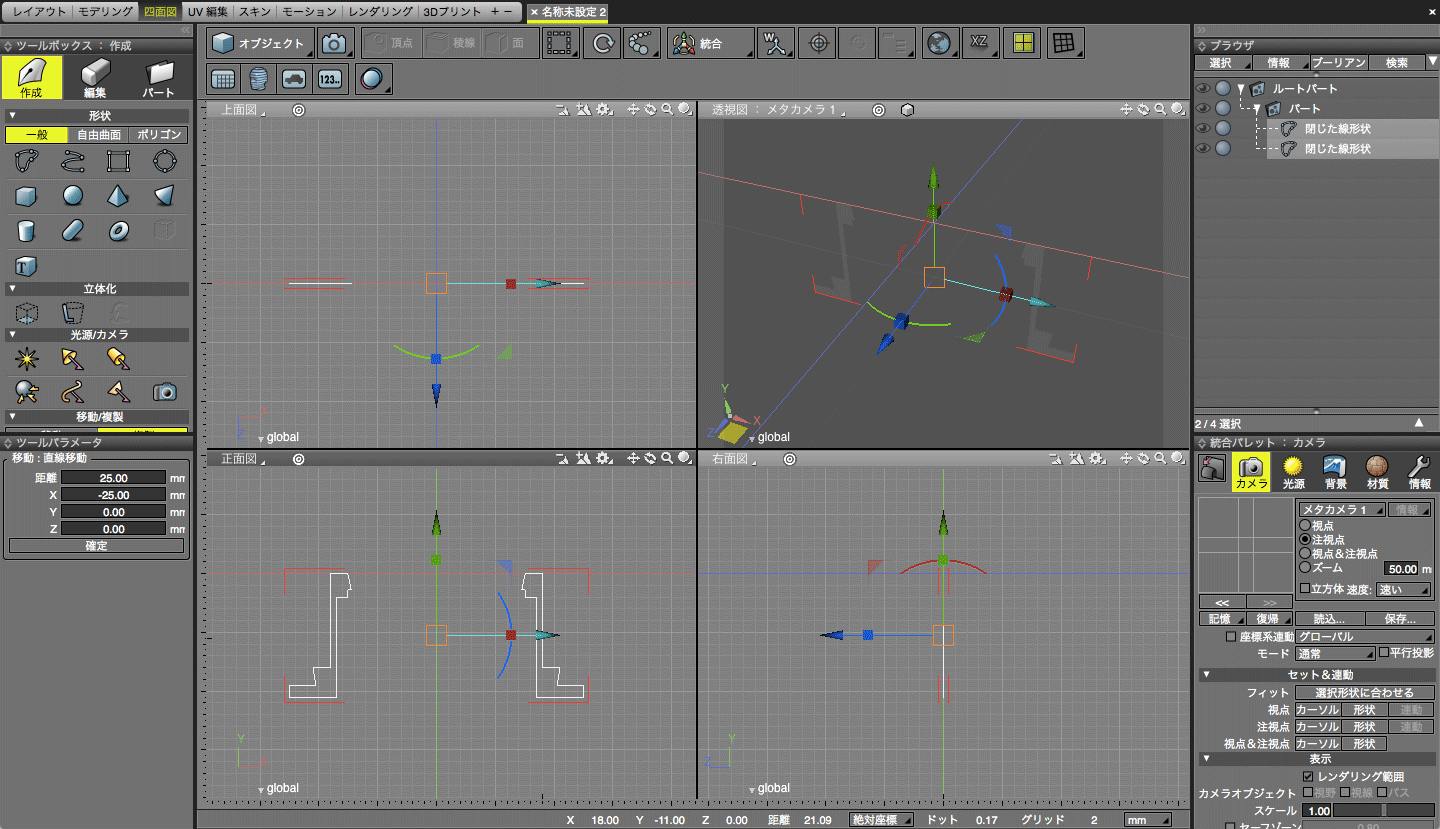
Task: Open the 光源 light palette
Action: (1294, 471)
